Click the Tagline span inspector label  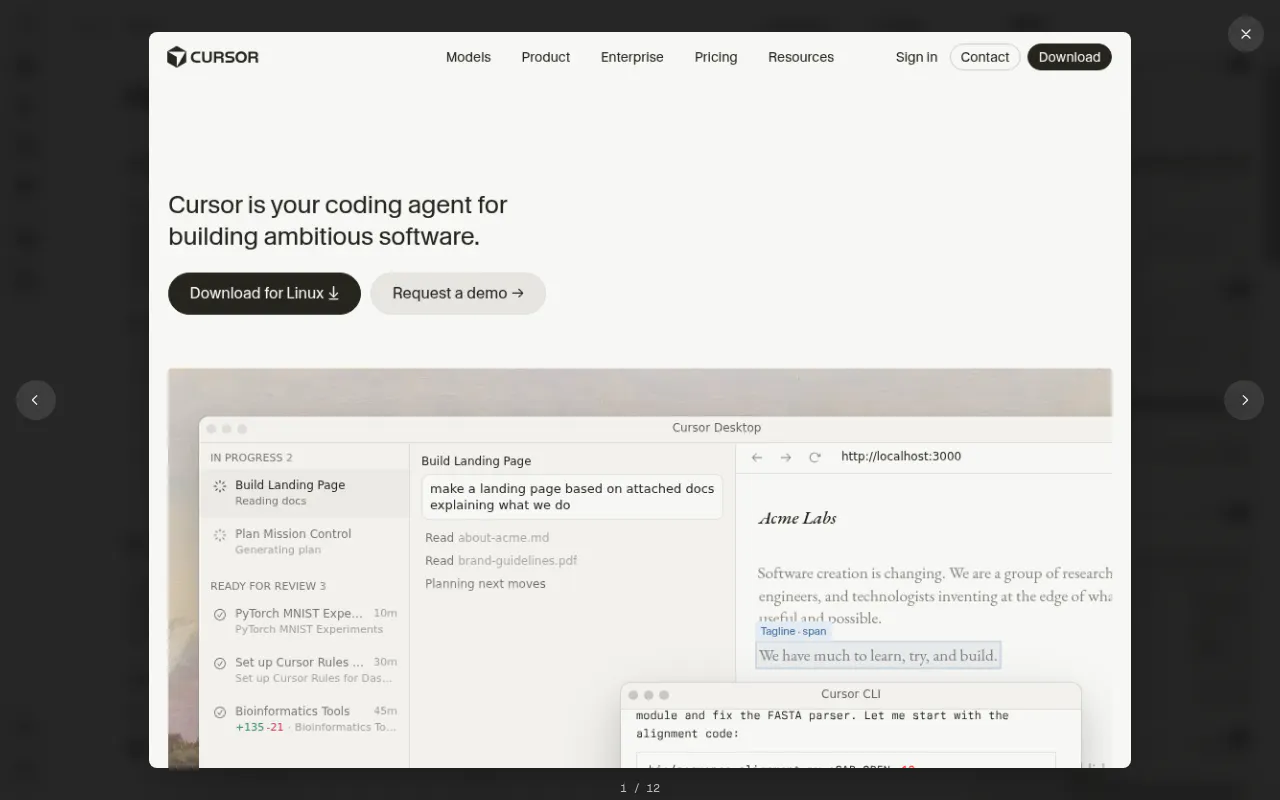tap(793, 631)
